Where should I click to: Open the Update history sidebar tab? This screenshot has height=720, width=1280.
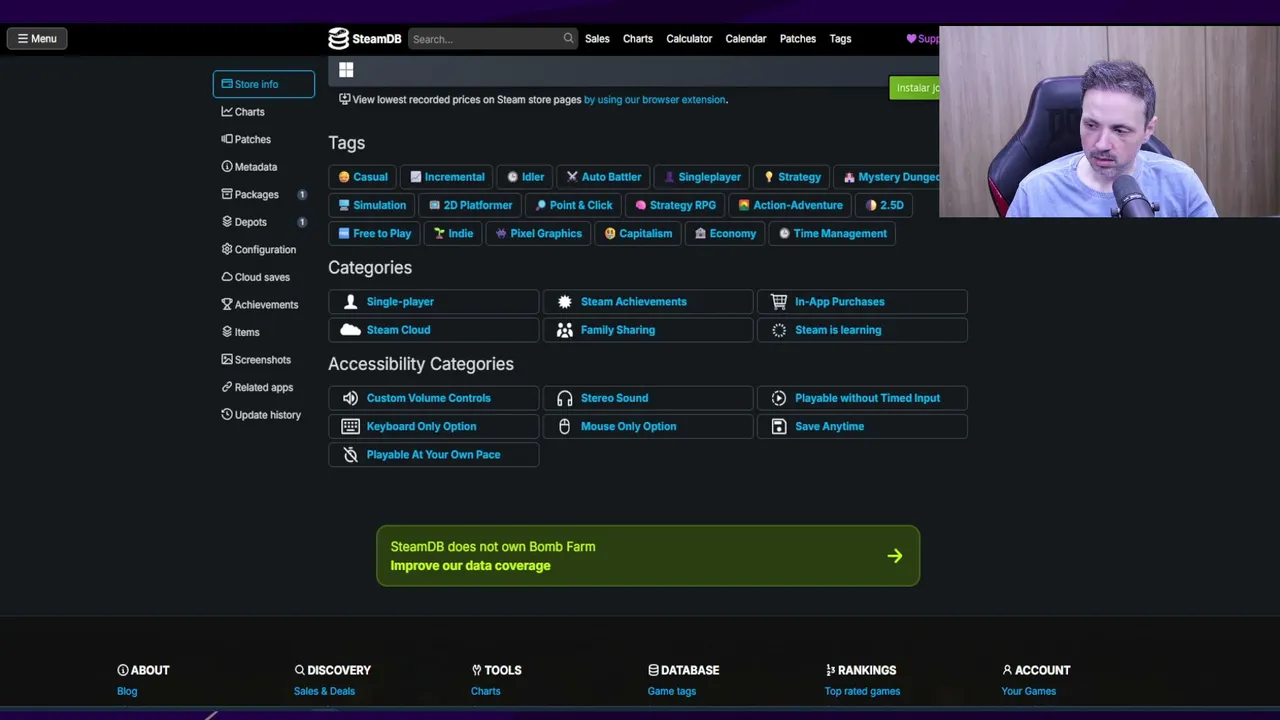click(x=264, y=415)
